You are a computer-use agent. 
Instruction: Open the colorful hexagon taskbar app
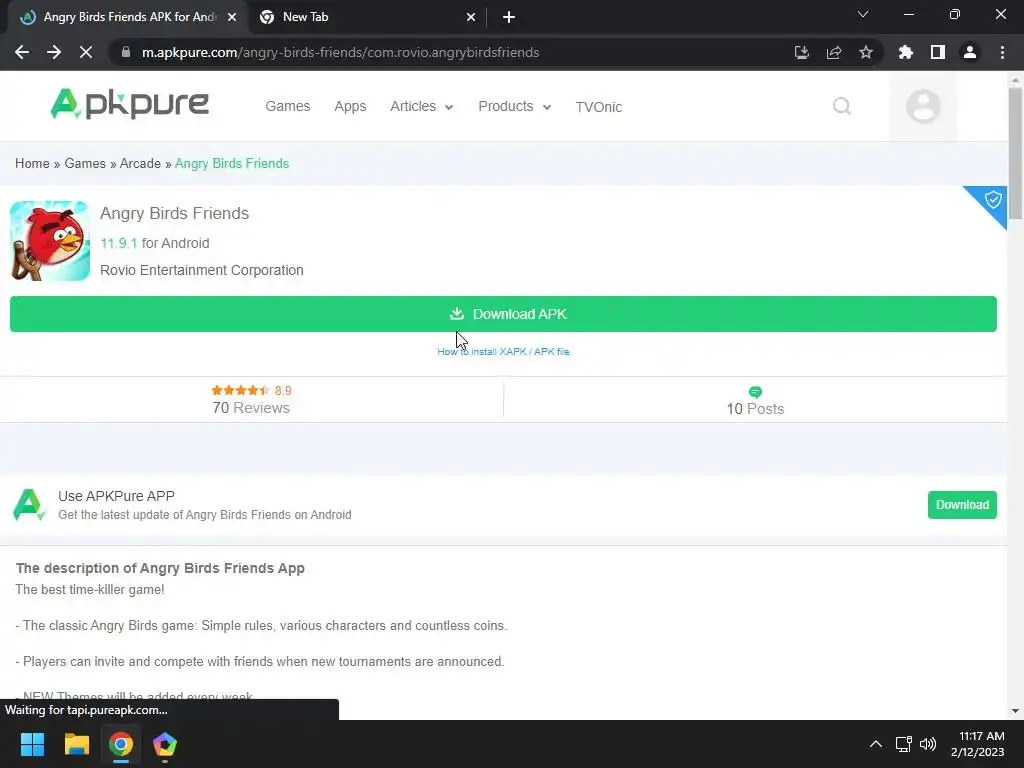pos(165,744)
